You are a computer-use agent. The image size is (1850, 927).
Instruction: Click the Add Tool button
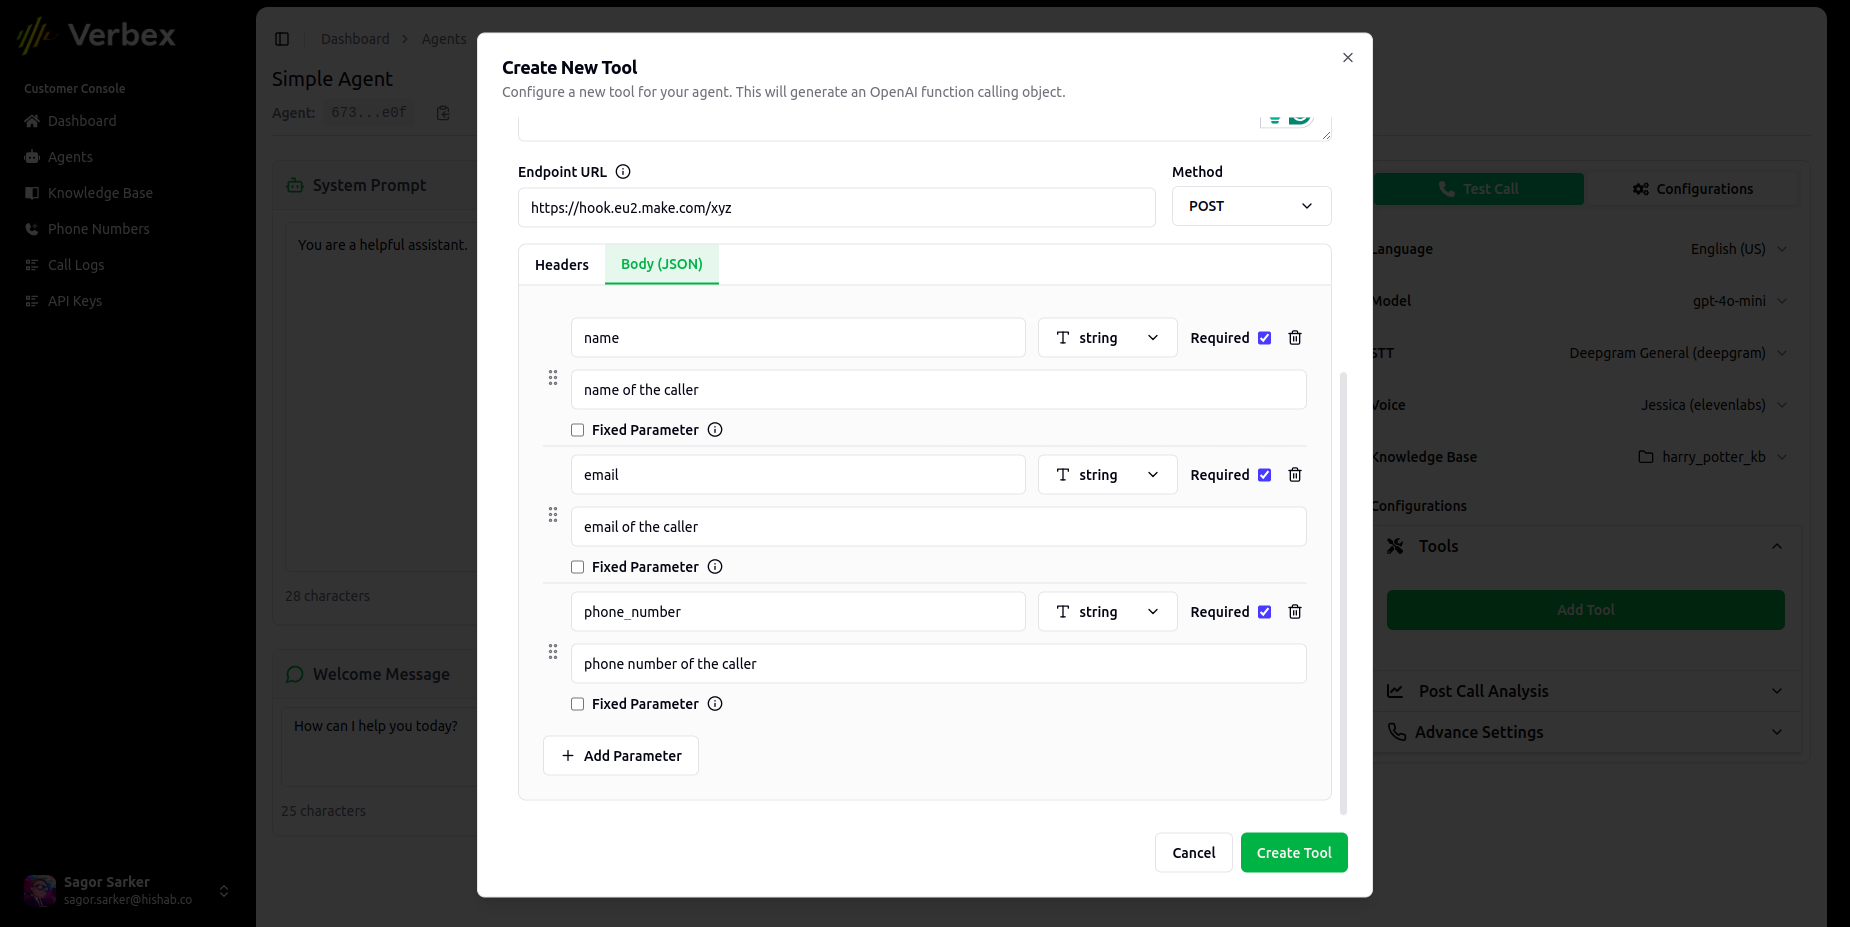coord(1586,610)
